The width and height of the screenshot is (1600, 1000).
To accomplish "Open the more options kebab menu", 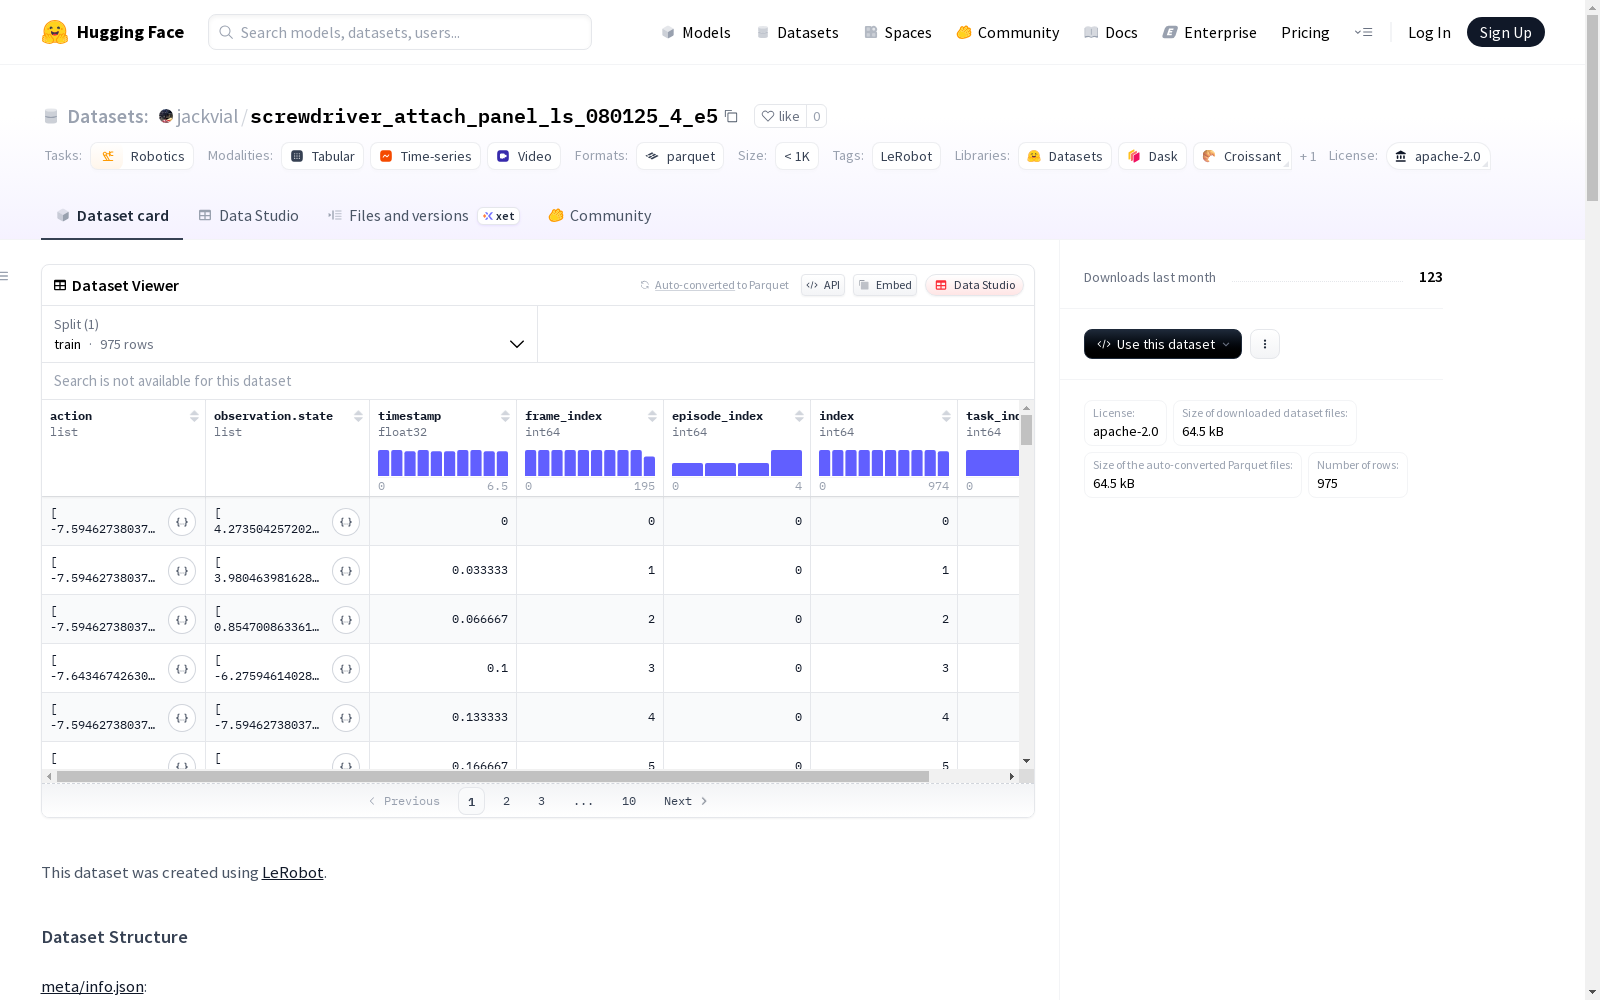I will pos(1265,344).
